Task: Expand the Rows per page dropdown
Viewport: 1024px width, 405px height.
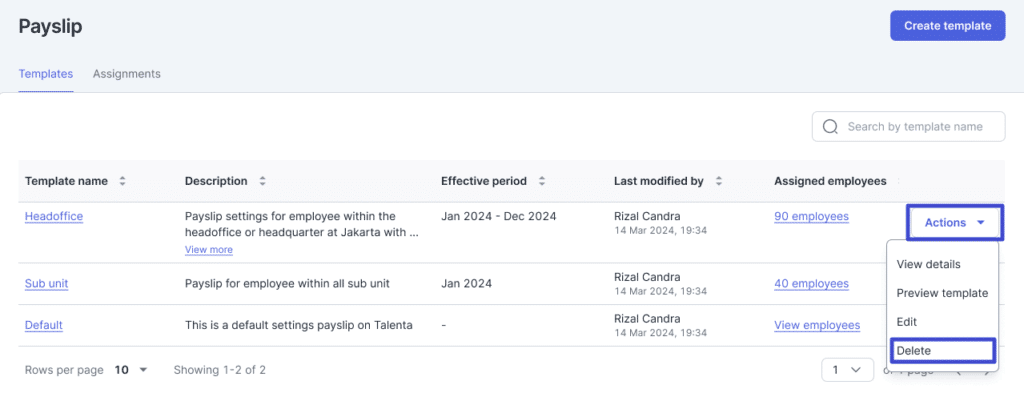Action: pos(131,370)
